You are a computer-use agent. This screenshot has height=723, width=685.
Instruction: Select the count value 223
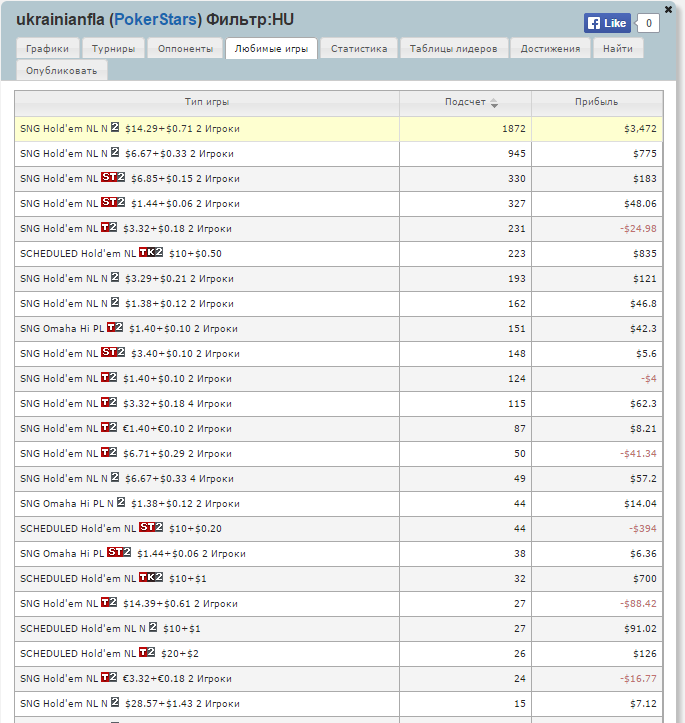517,254
